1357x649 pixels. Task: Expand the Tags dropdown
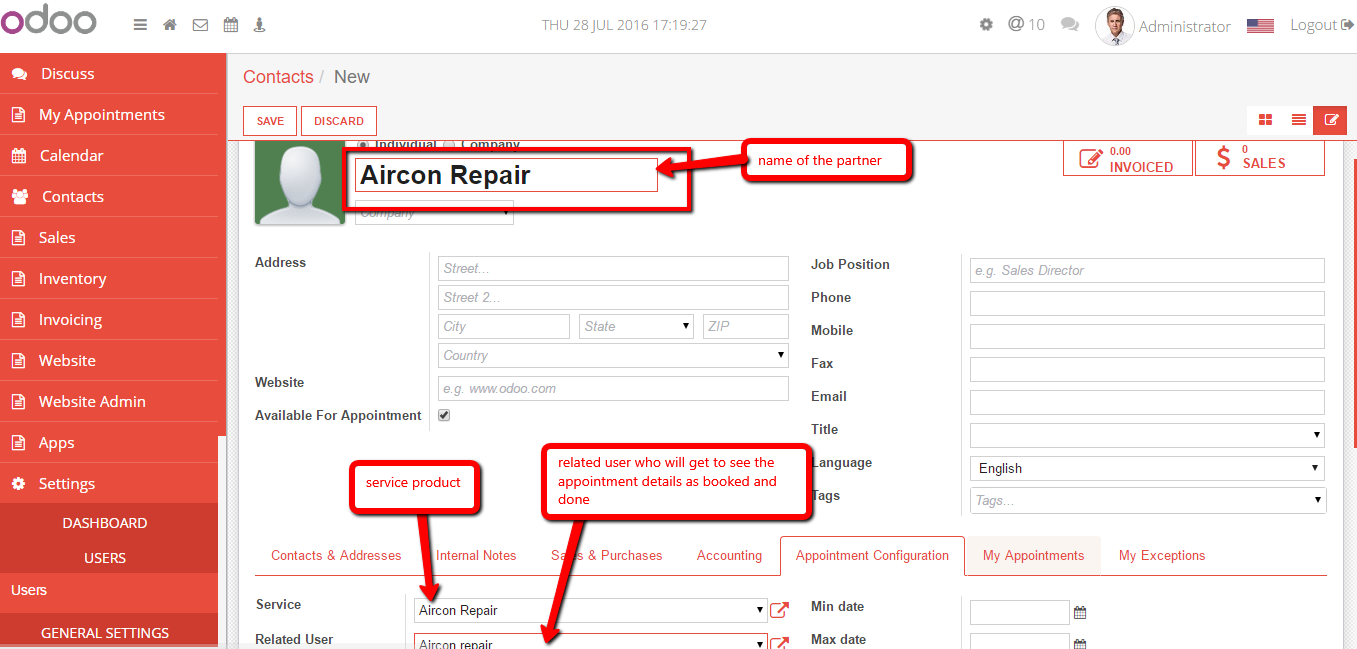point(1147,500)
